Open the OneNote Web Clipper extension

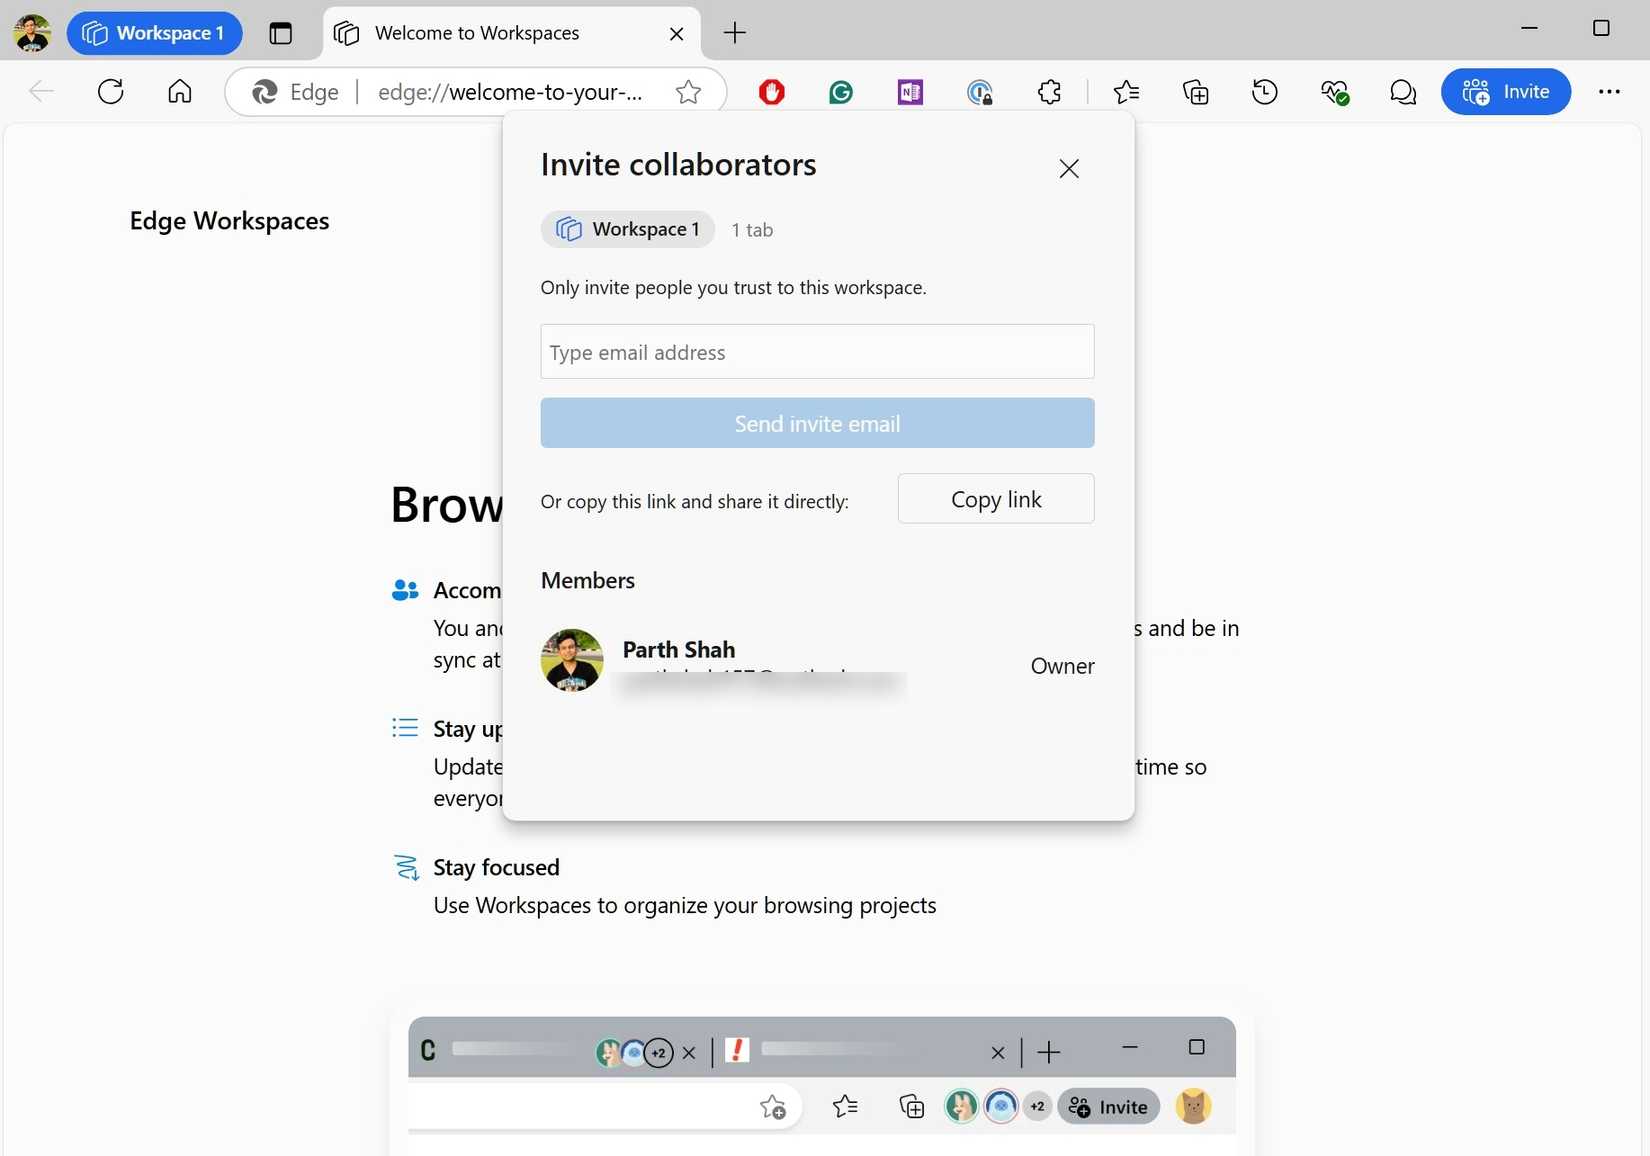click(x=910, y=92)
